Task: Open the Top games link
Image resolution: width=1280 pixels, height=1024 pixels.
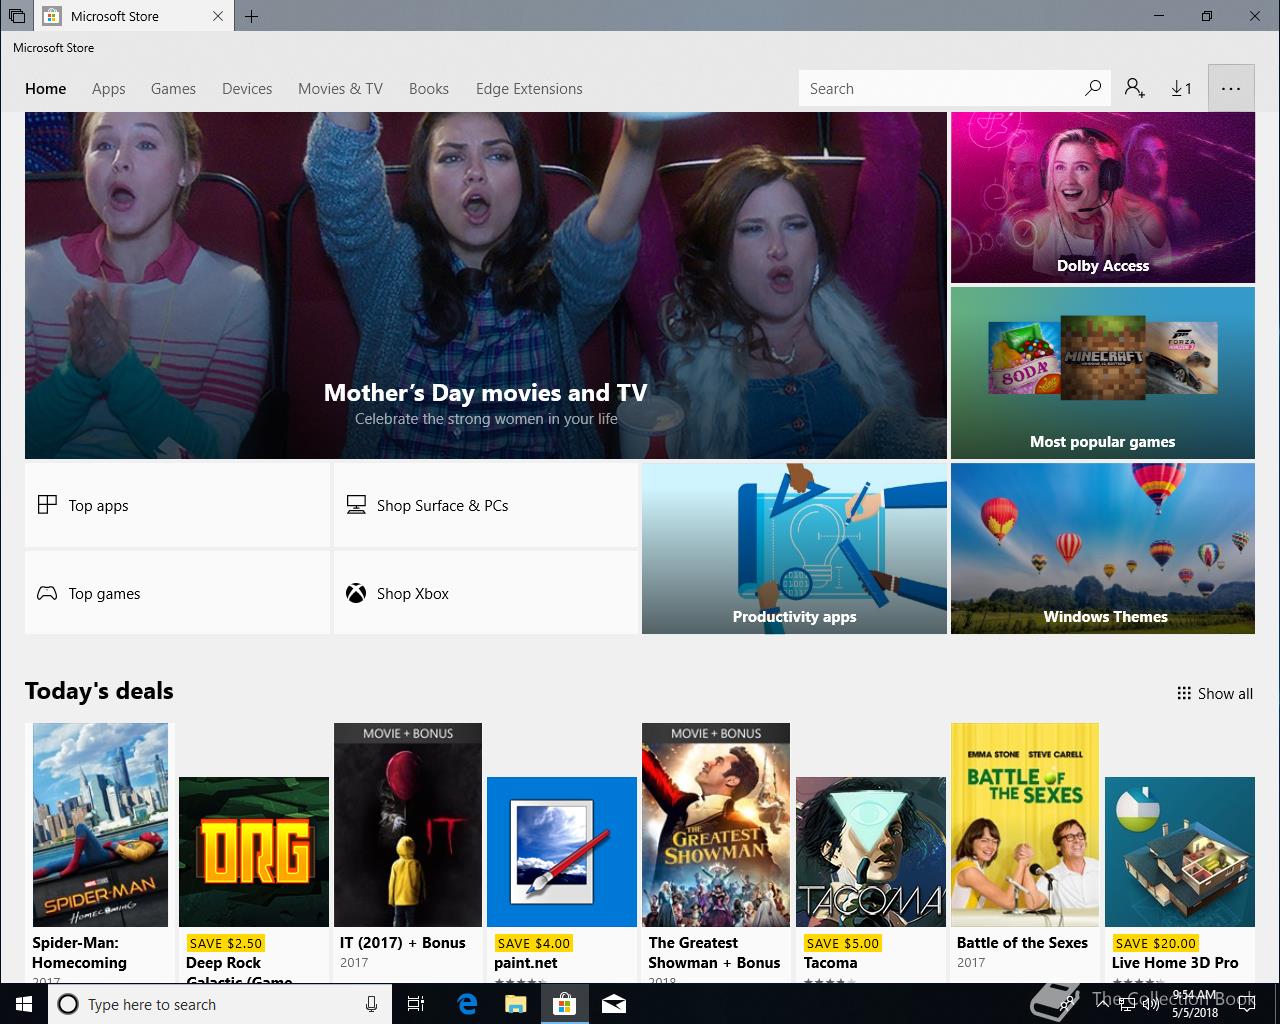Action: (177, 593)
